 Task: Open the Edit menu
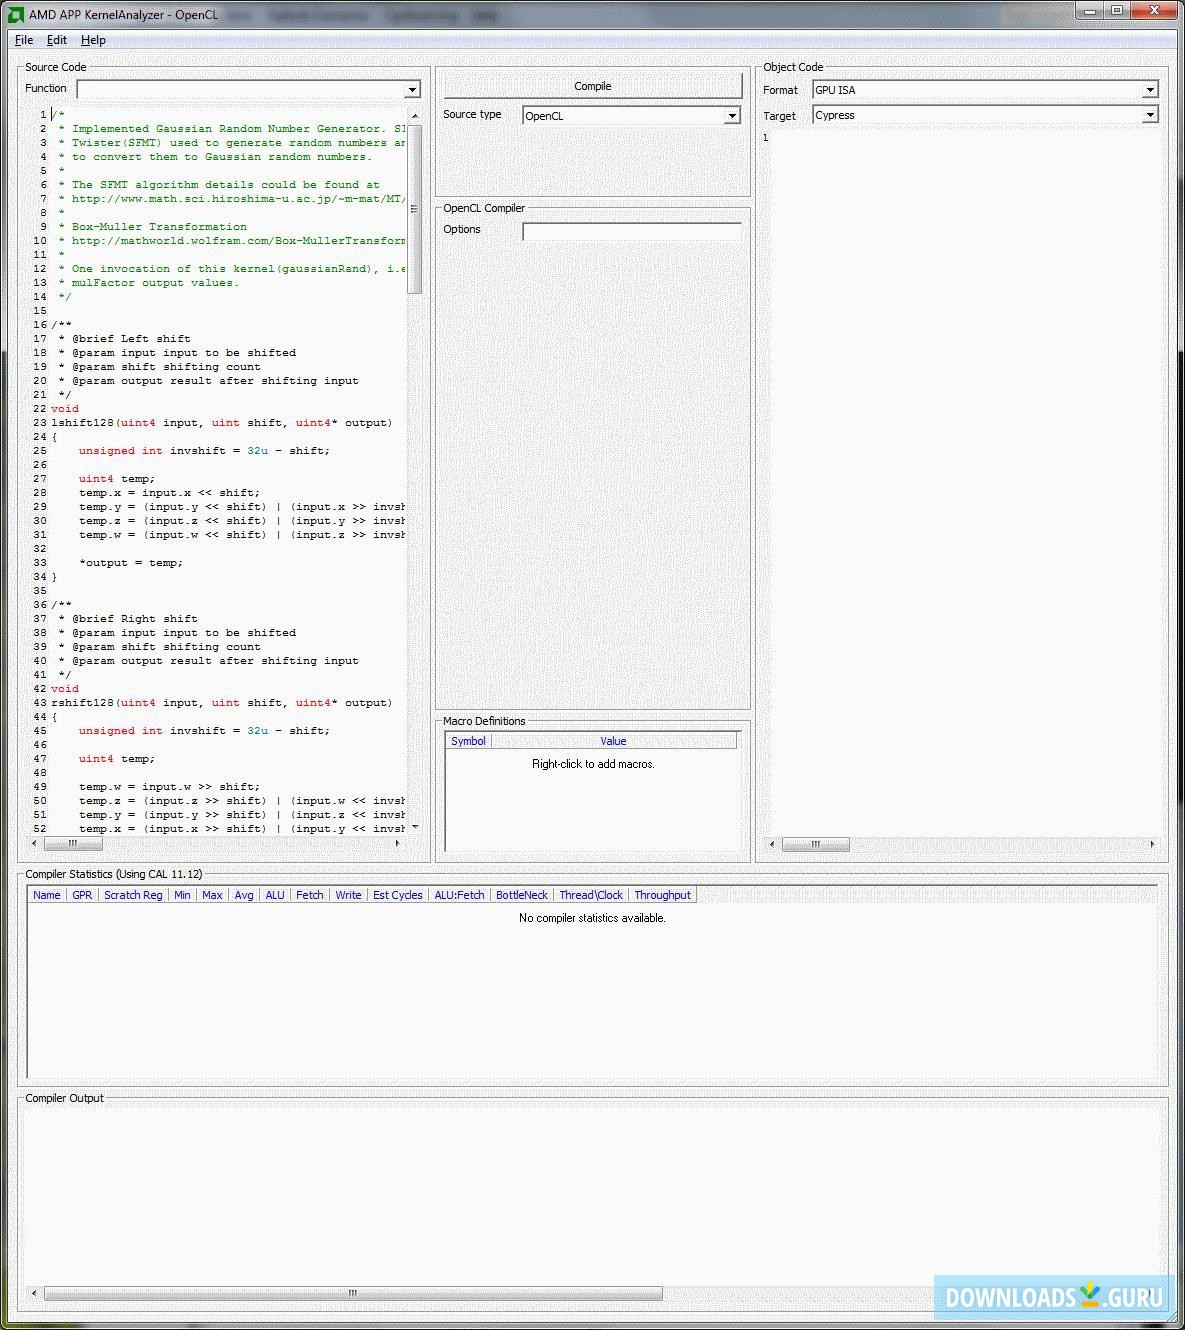point(56,40)
